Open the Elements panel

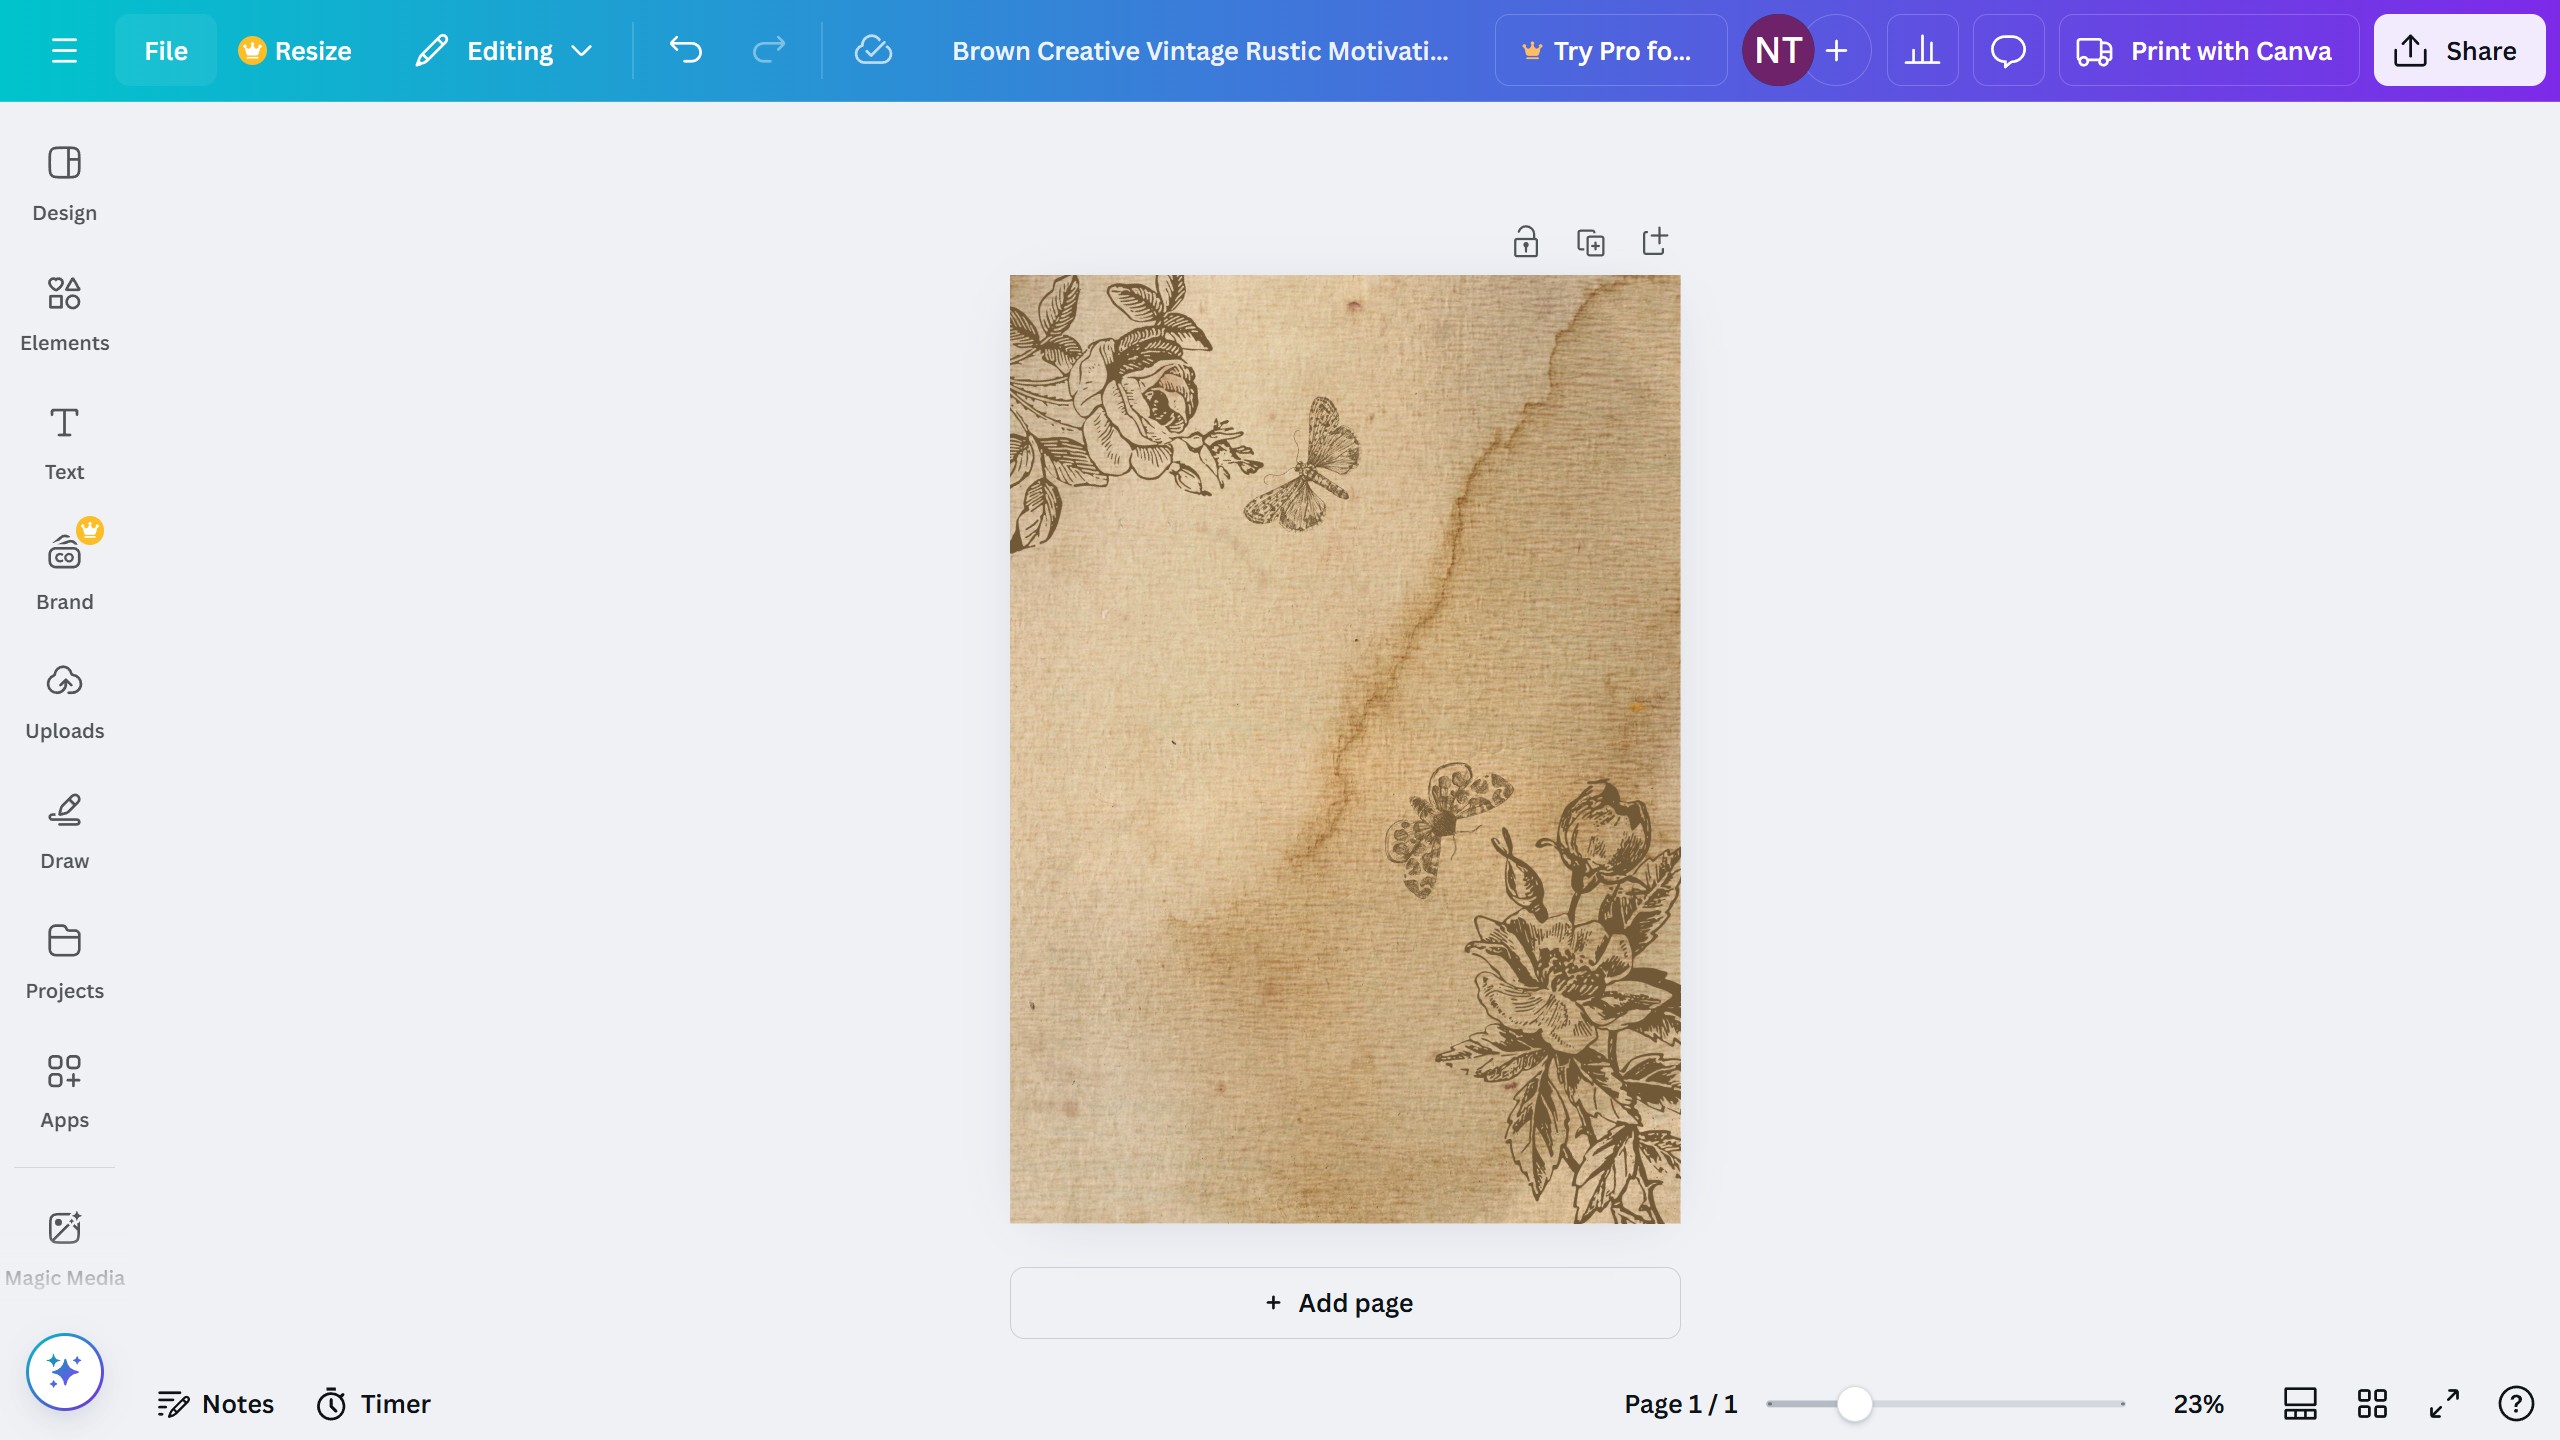(x=64, y=313)
